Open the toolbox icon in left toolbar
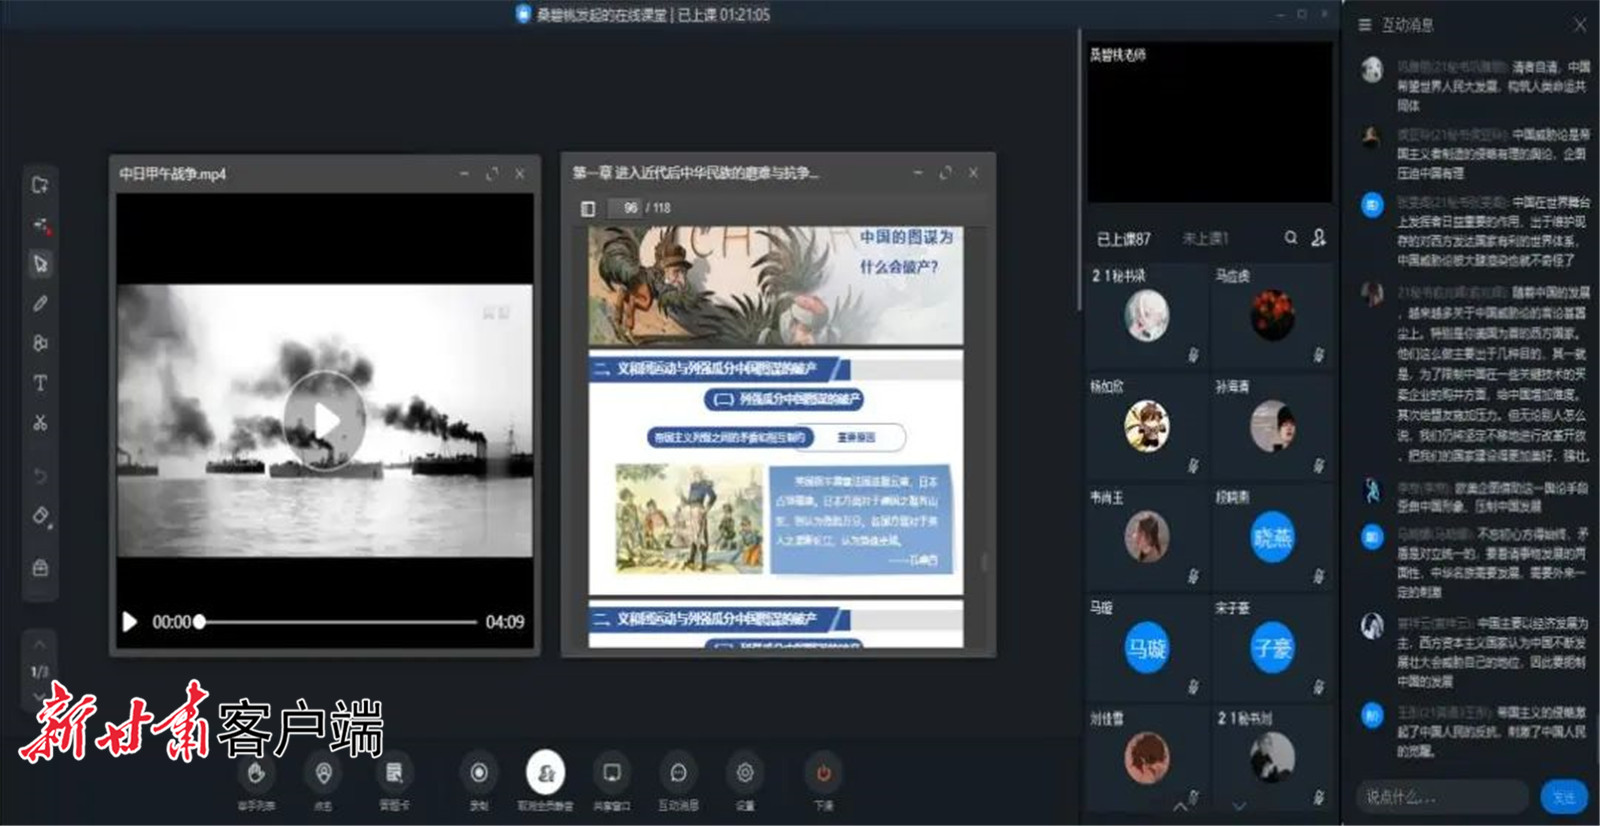The width and height of the screenshot is (1600, 826). click(x=41, y=568)
